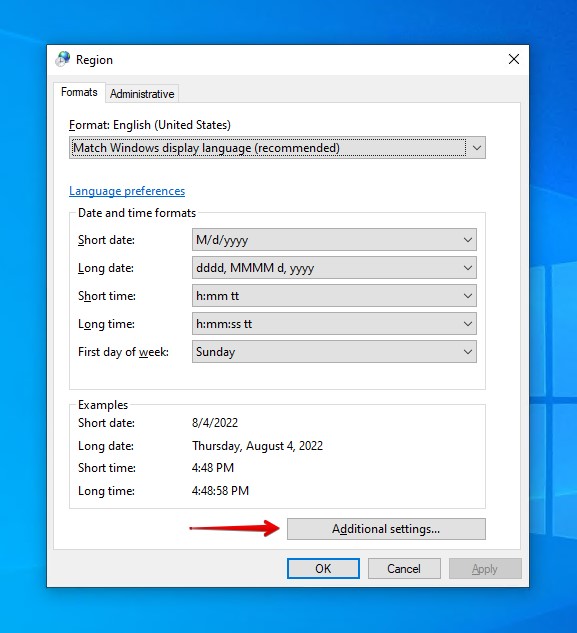This screenshot has width=577, height=633.
Task: Click the example Thursday, August 4, 2022
Action: click(258, 446)
